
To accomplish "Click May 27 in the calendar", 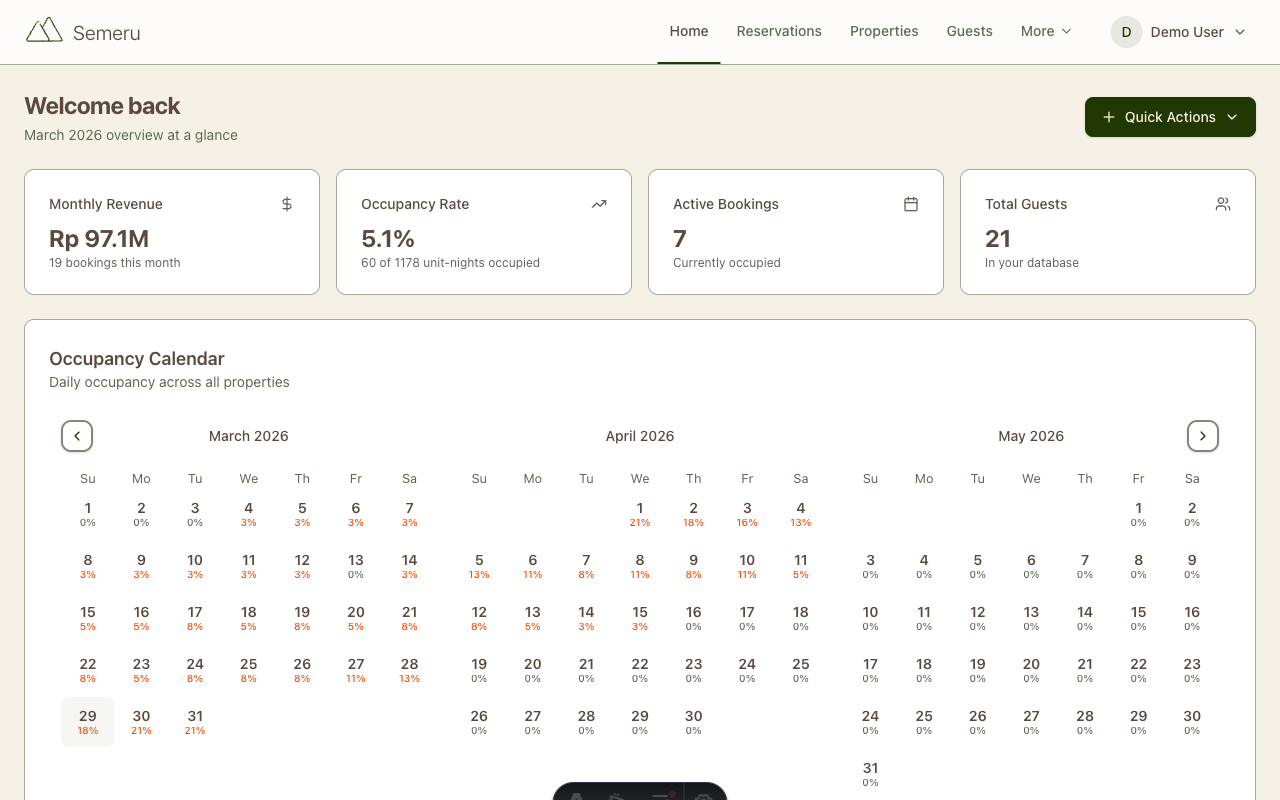I will [1031, 722].
